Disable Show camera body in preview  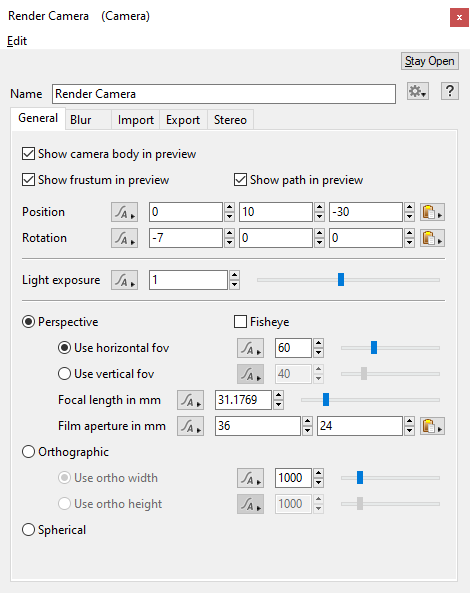(29, 154)
